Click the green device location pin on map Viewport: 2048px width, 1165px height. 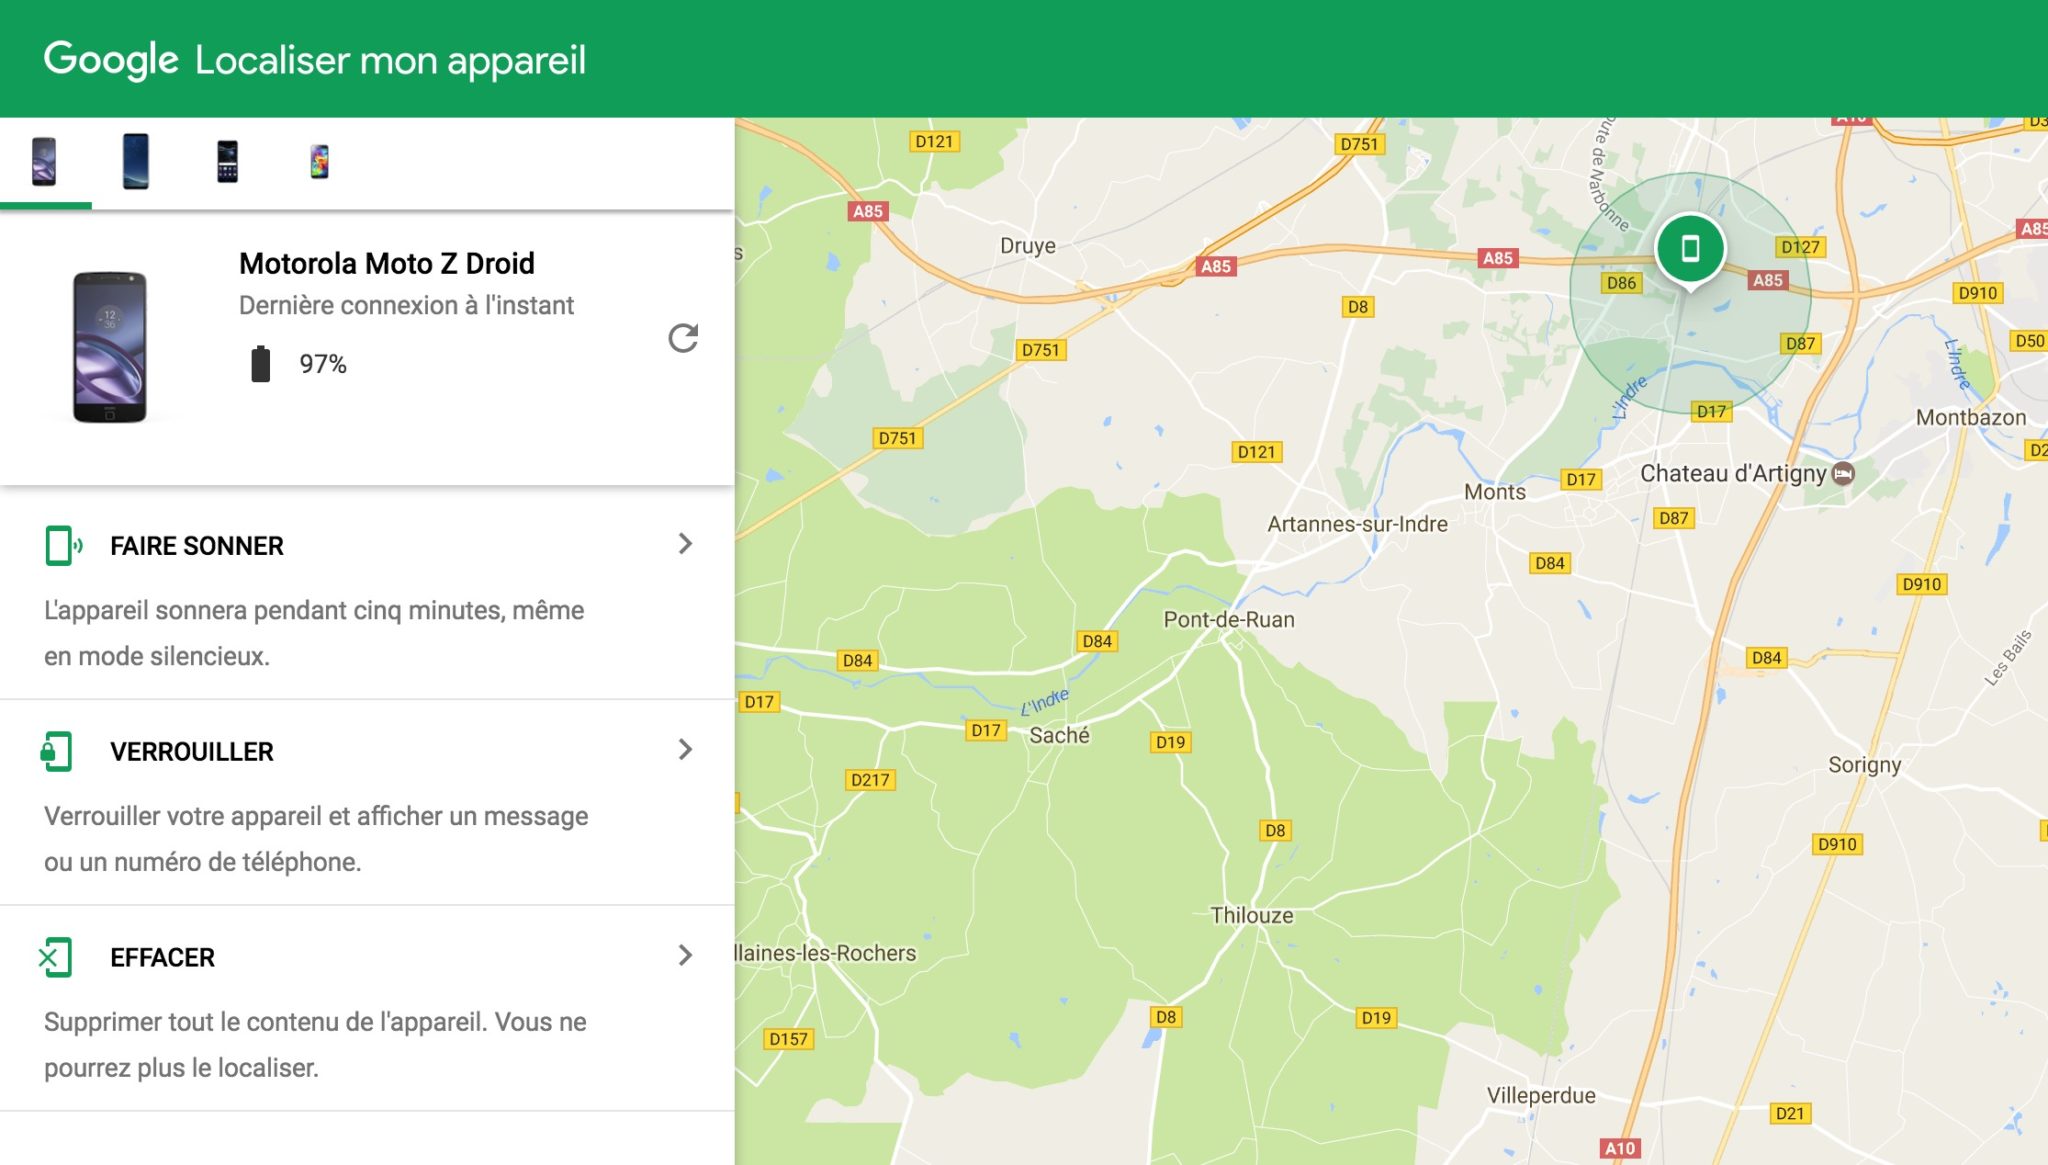[1690, 248]
